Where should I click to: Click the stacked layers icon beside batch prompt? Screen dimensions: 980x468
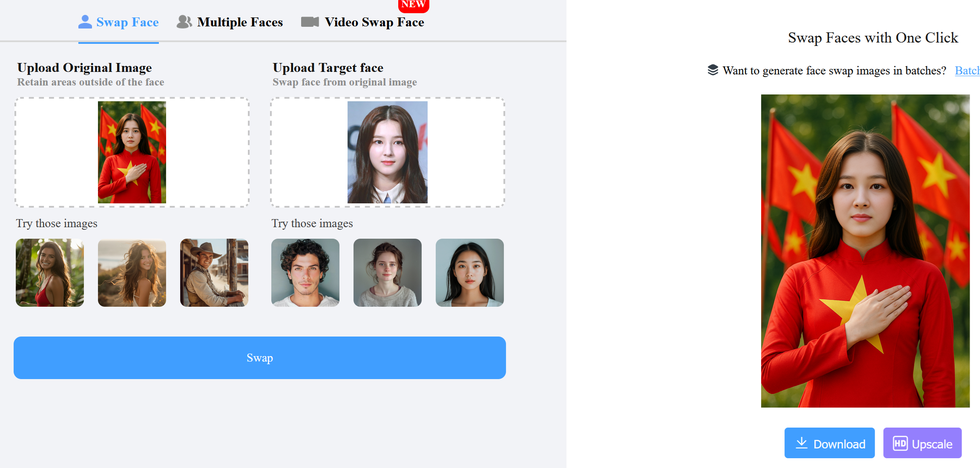pos(712,70)
